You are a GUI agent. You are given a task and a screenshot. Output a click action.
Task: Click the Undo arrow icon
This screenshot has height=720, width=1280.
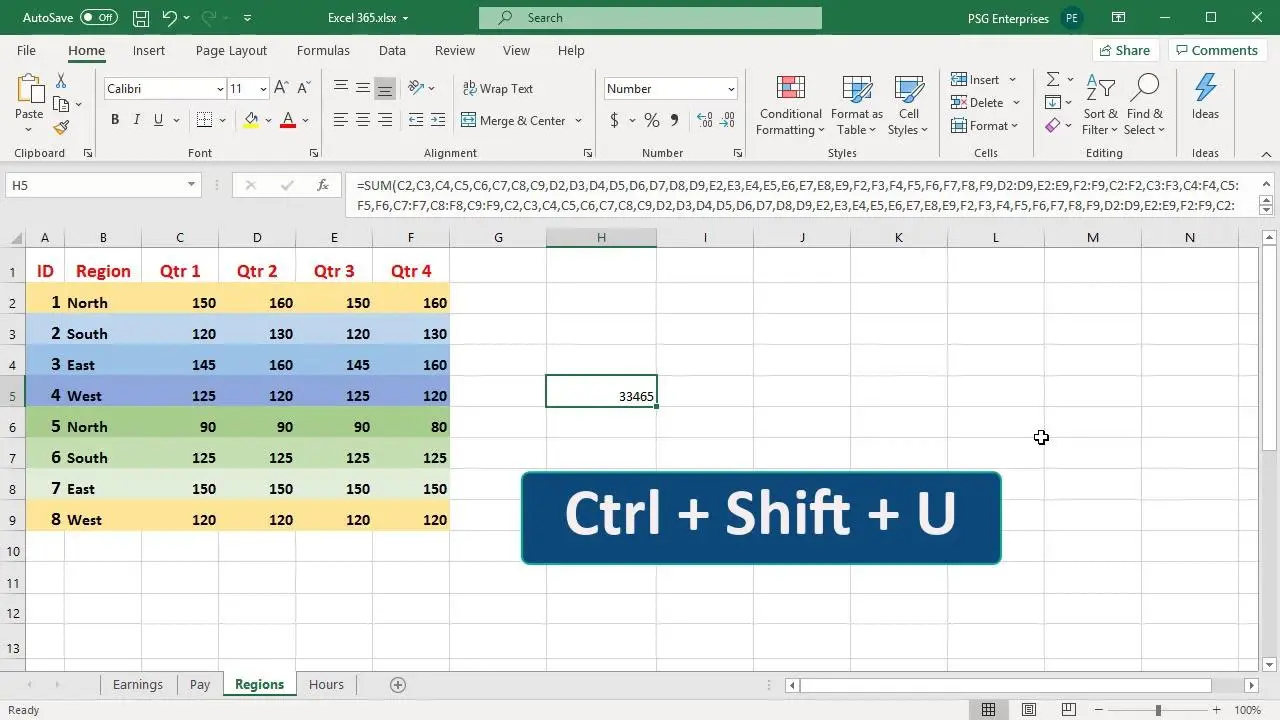pos(169,18)
